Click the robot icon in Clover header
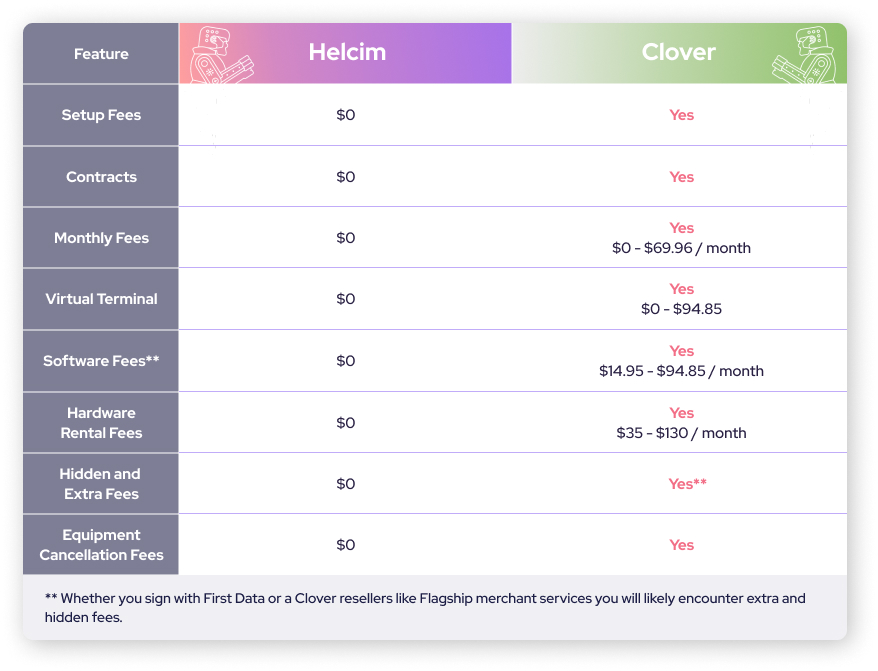Image resolution: width=878 pixels, height=671 pixels. coord(804,55)
